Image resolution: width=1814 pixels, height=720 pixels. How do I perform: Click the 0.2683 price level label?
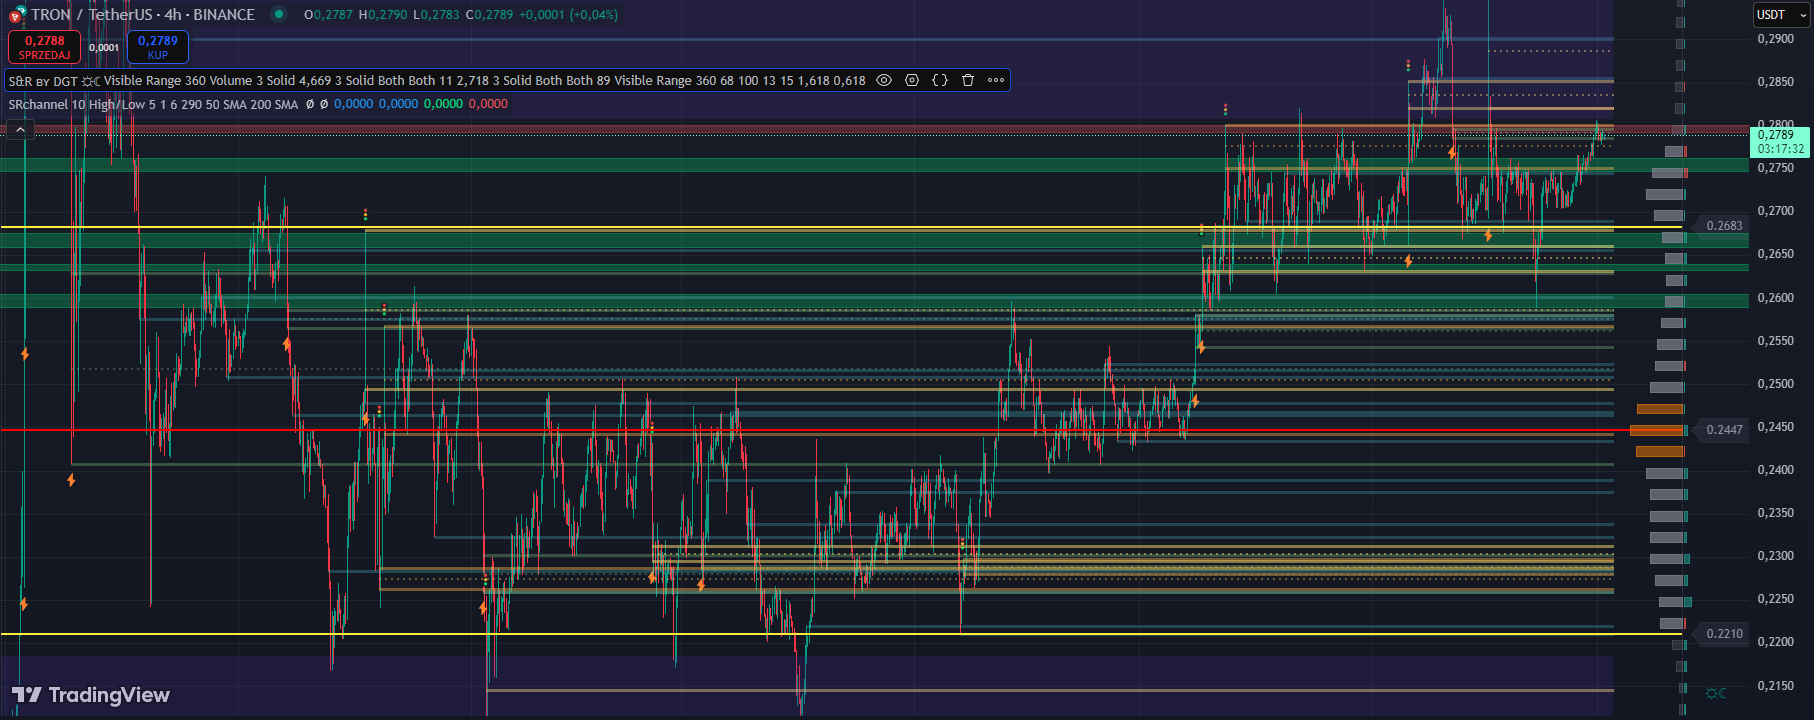pyautogui.click(x=1723, y=226)
